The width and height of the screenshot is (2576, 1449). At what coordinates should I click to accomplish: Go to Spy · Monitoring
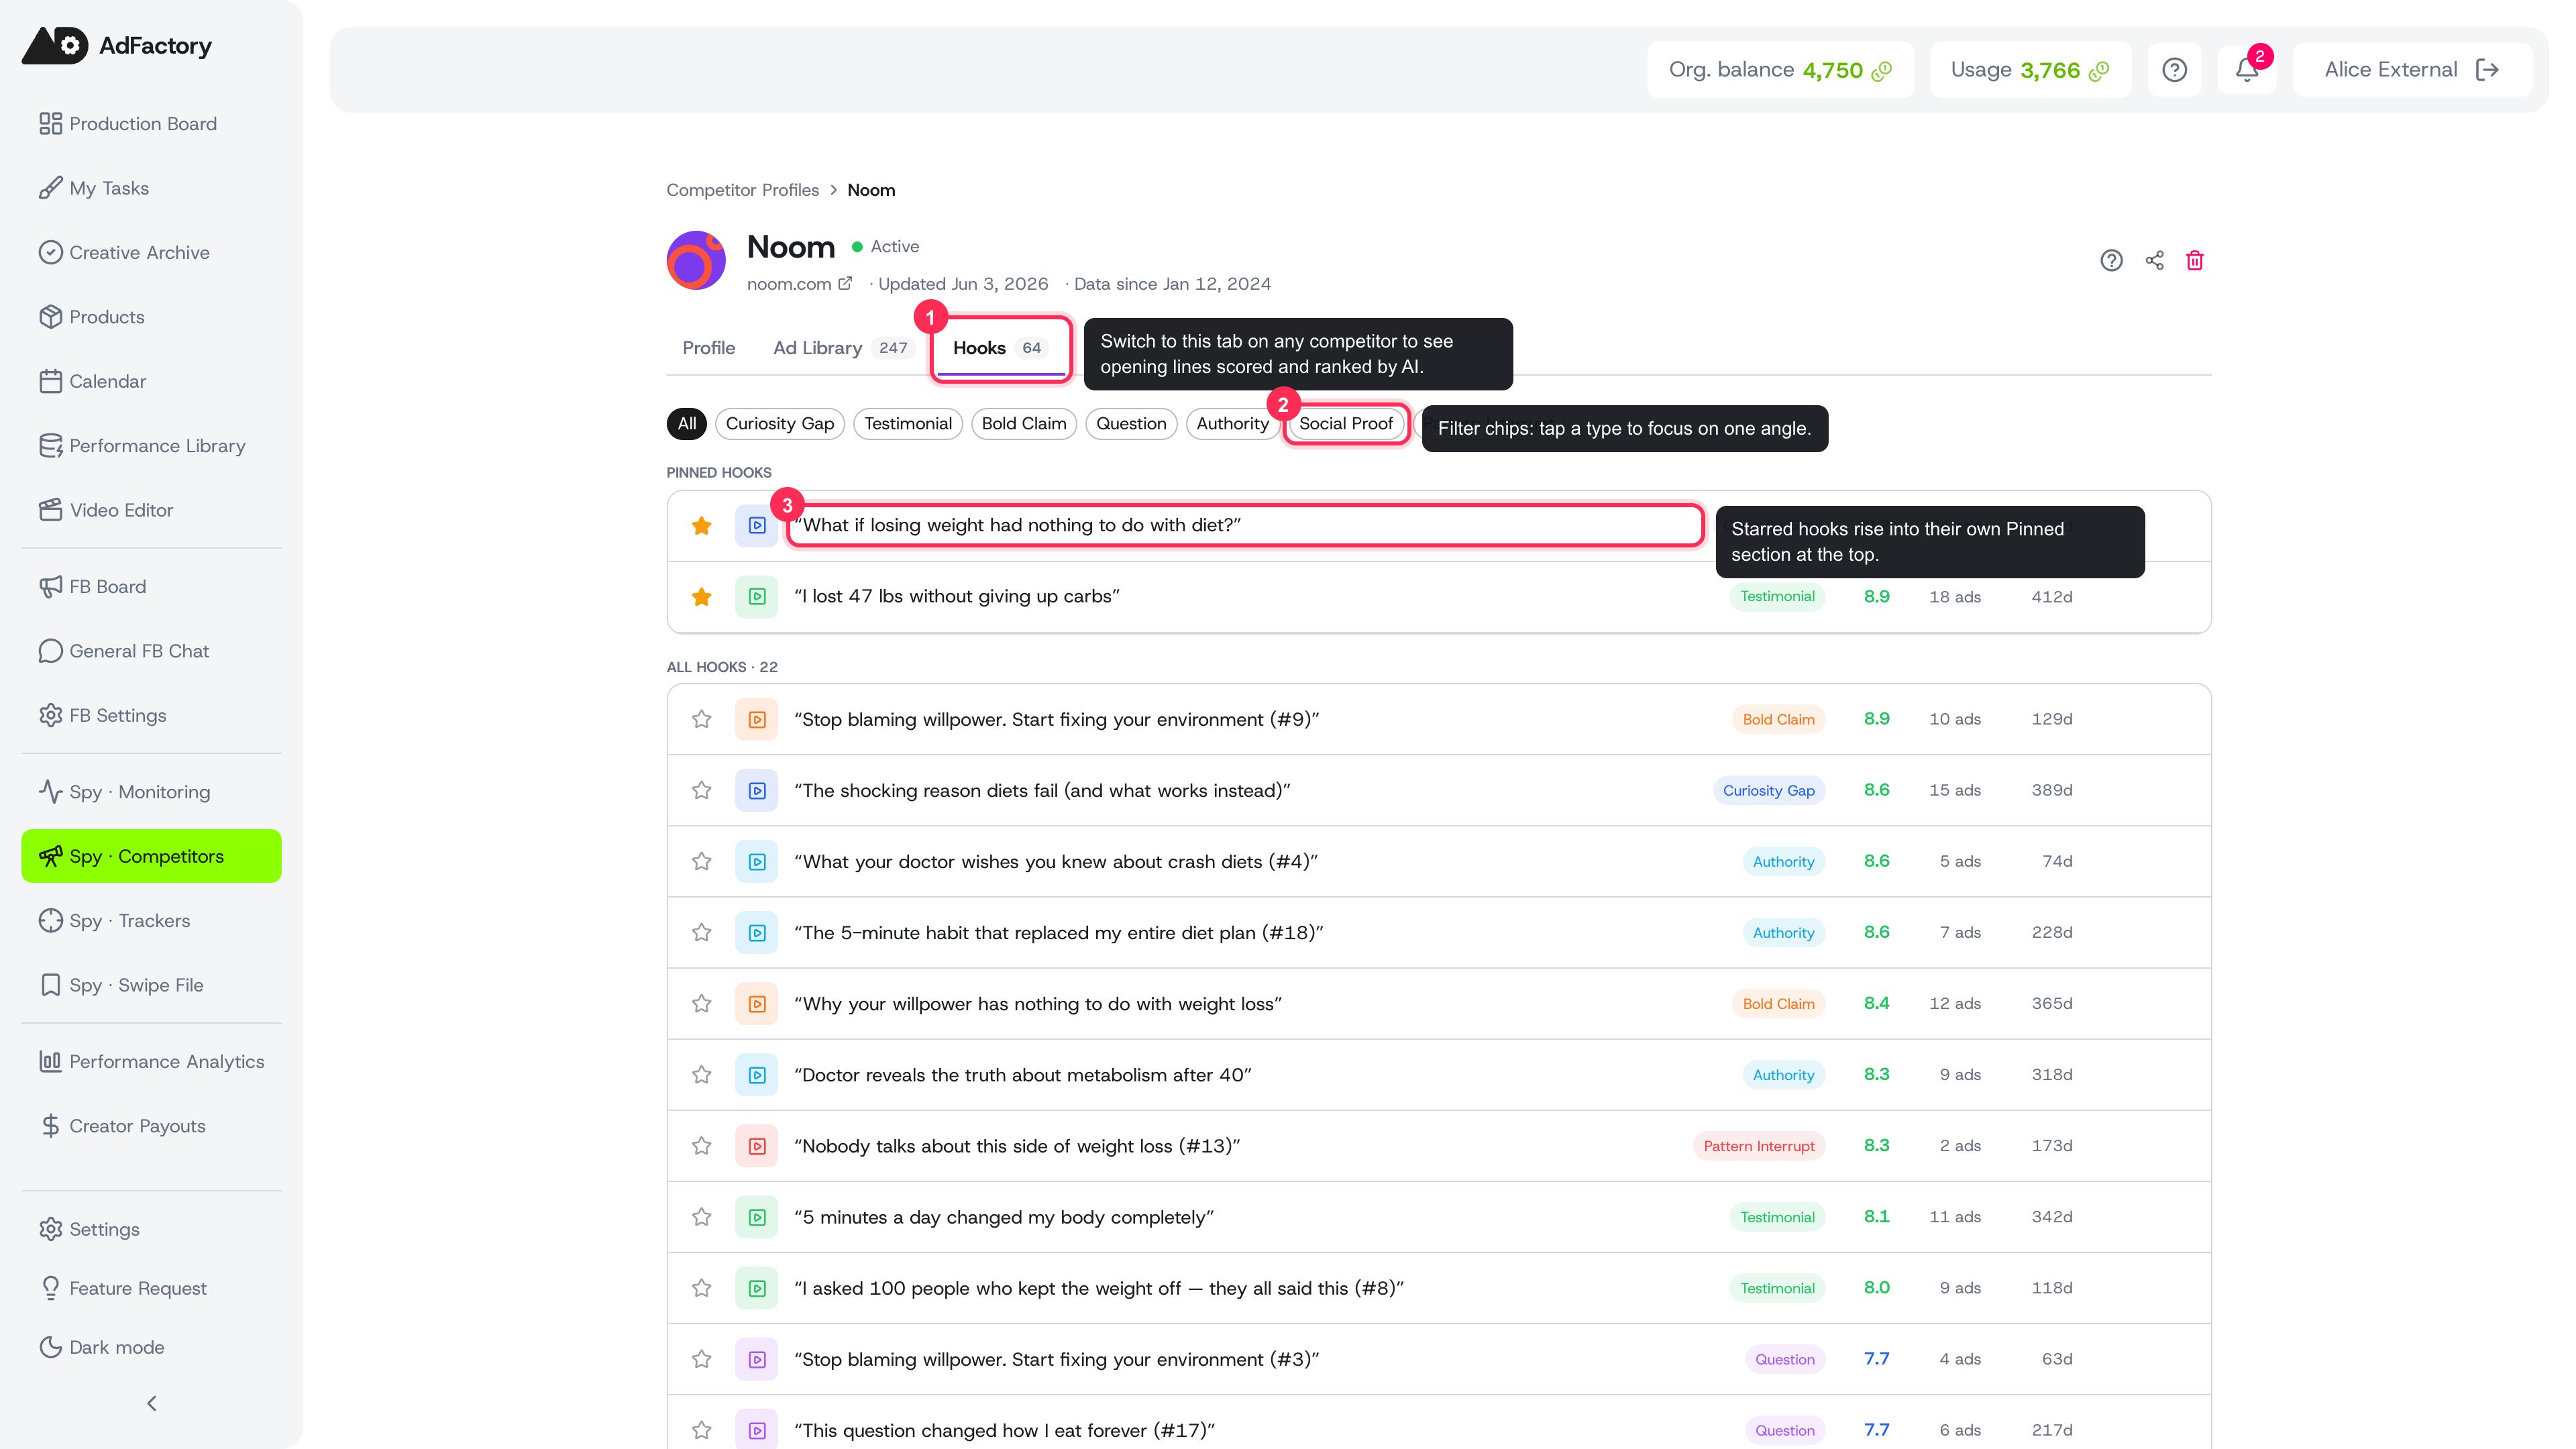pyautogui.click(x=151, y=792)
